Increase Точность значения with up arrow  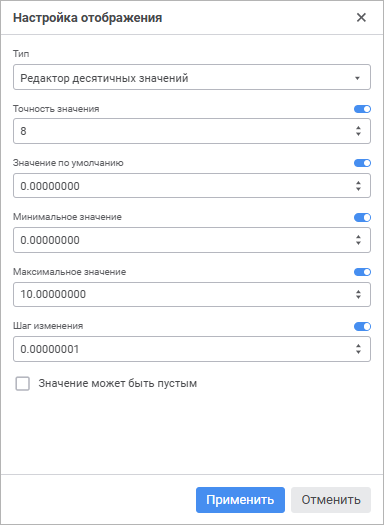[358, 128]
